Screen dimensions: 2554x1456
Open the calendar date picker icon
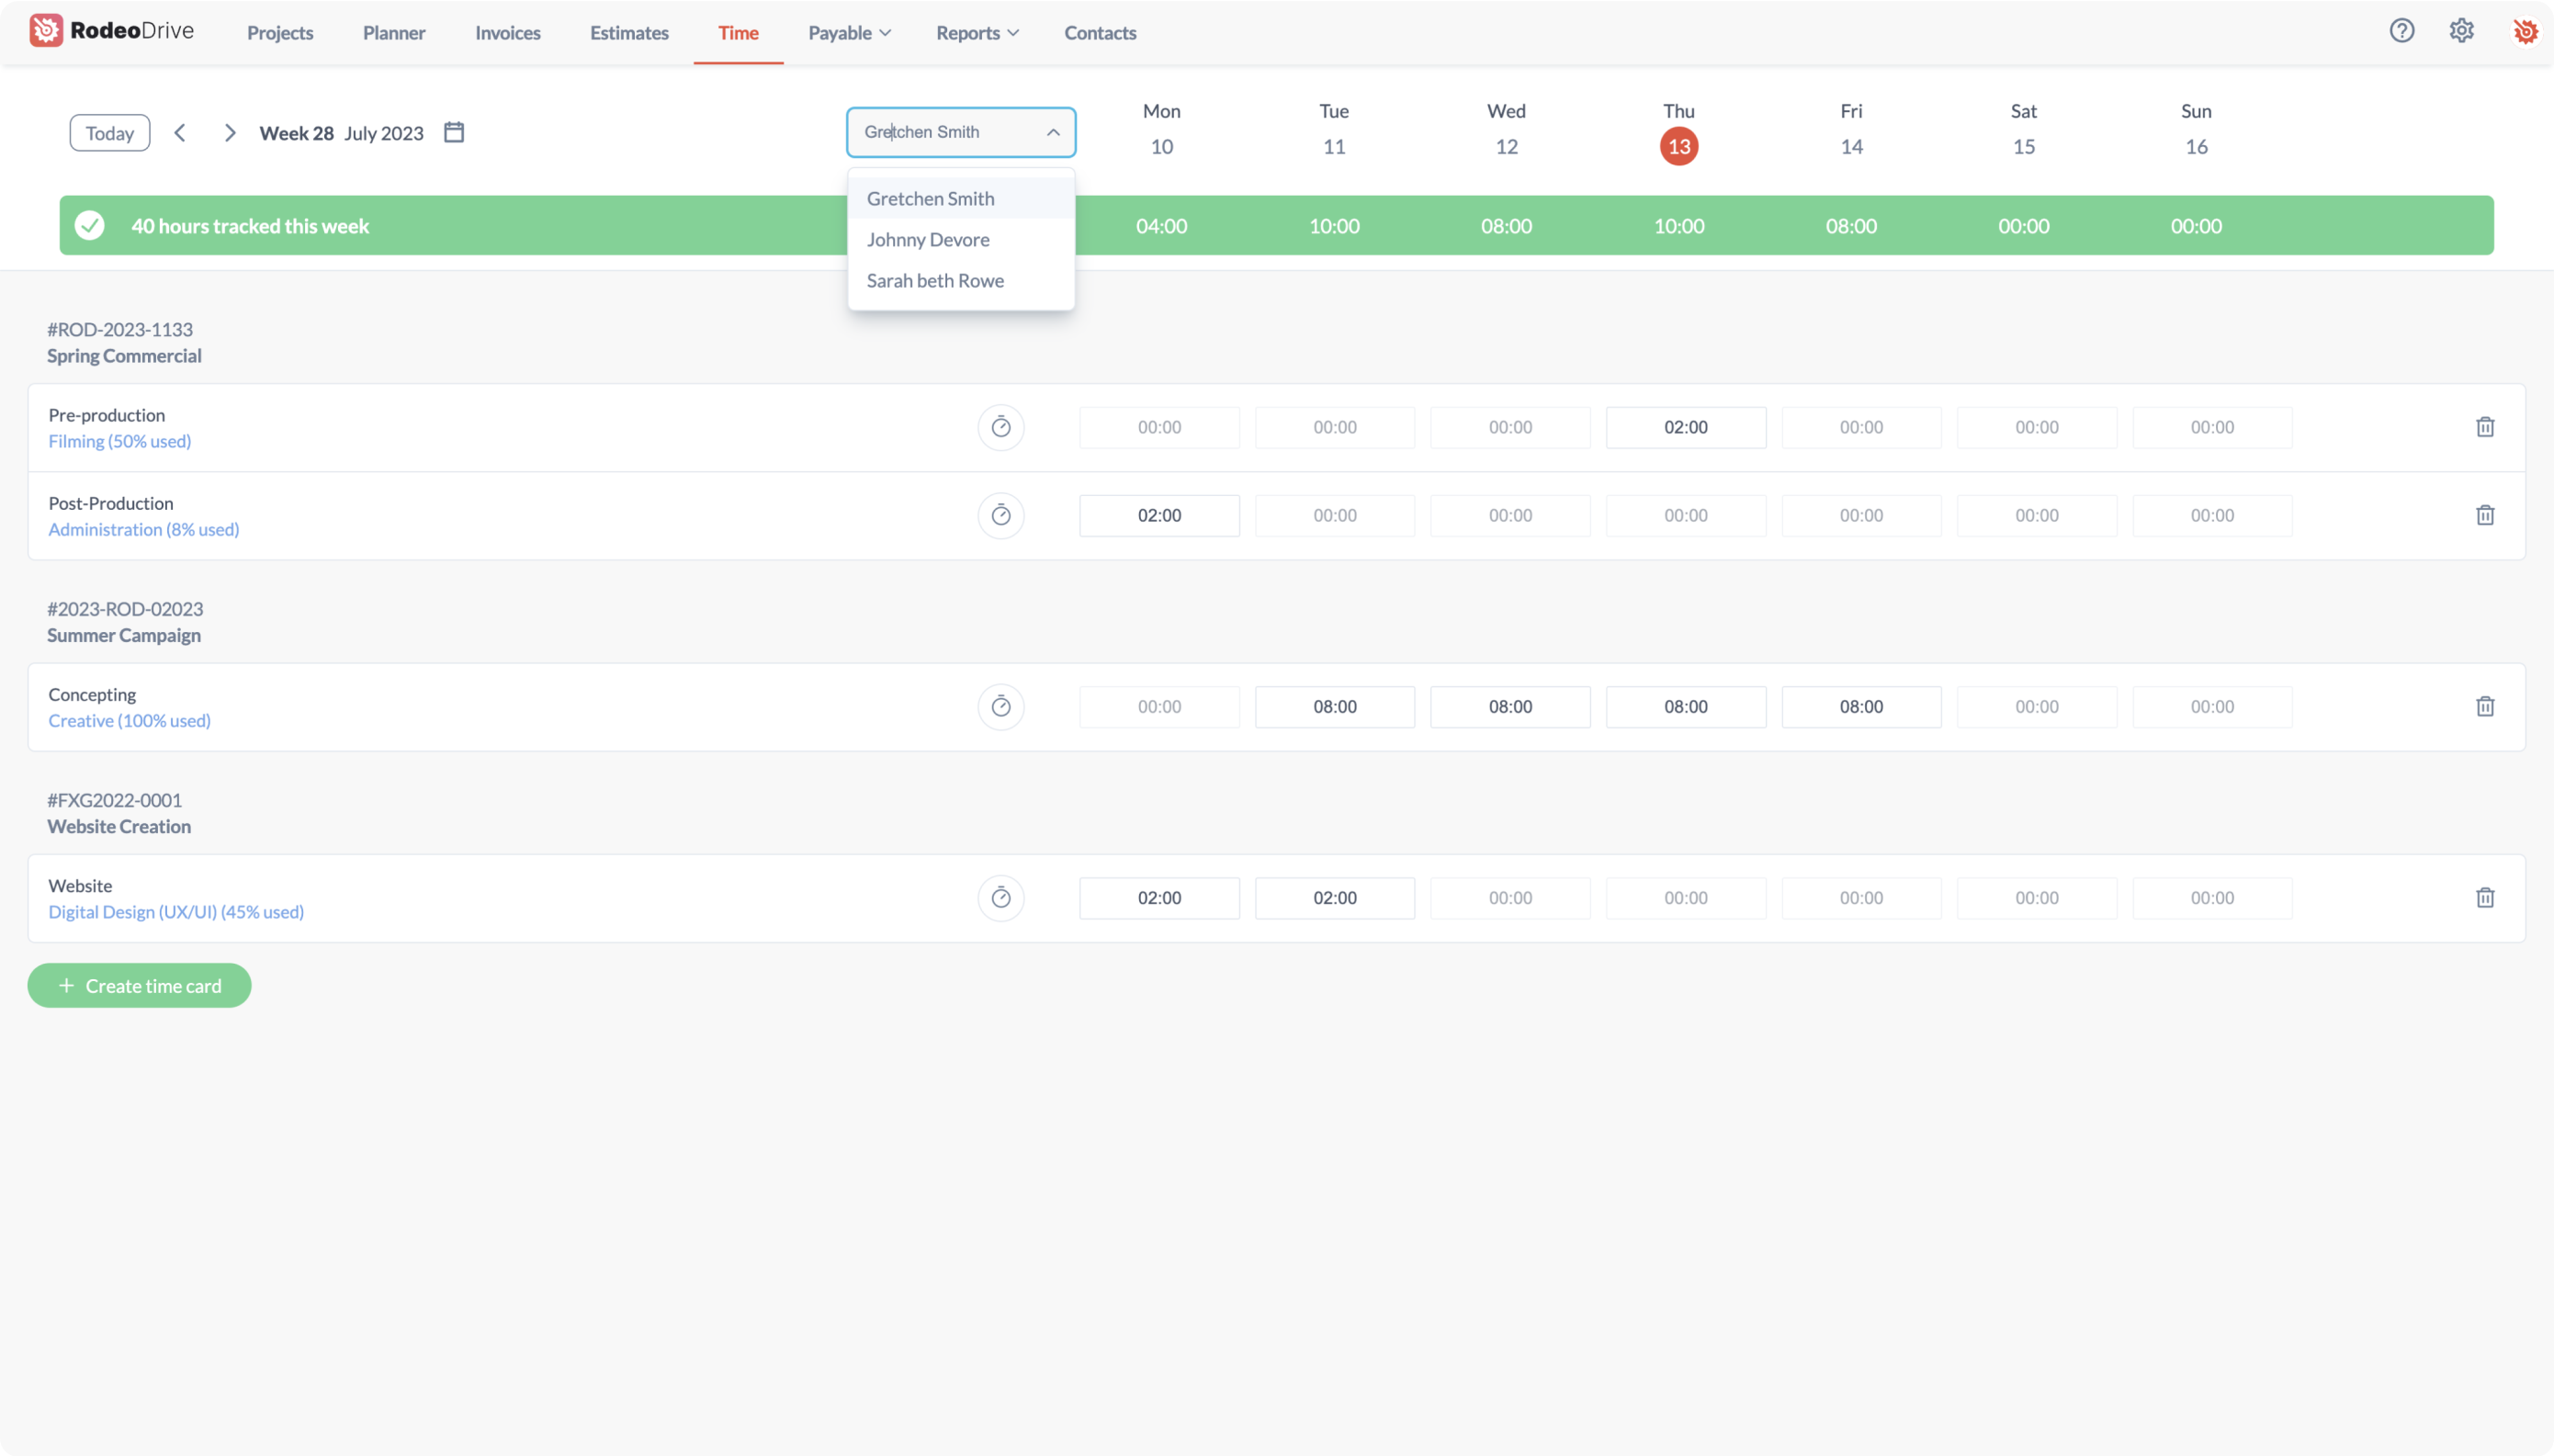[454, 132]
